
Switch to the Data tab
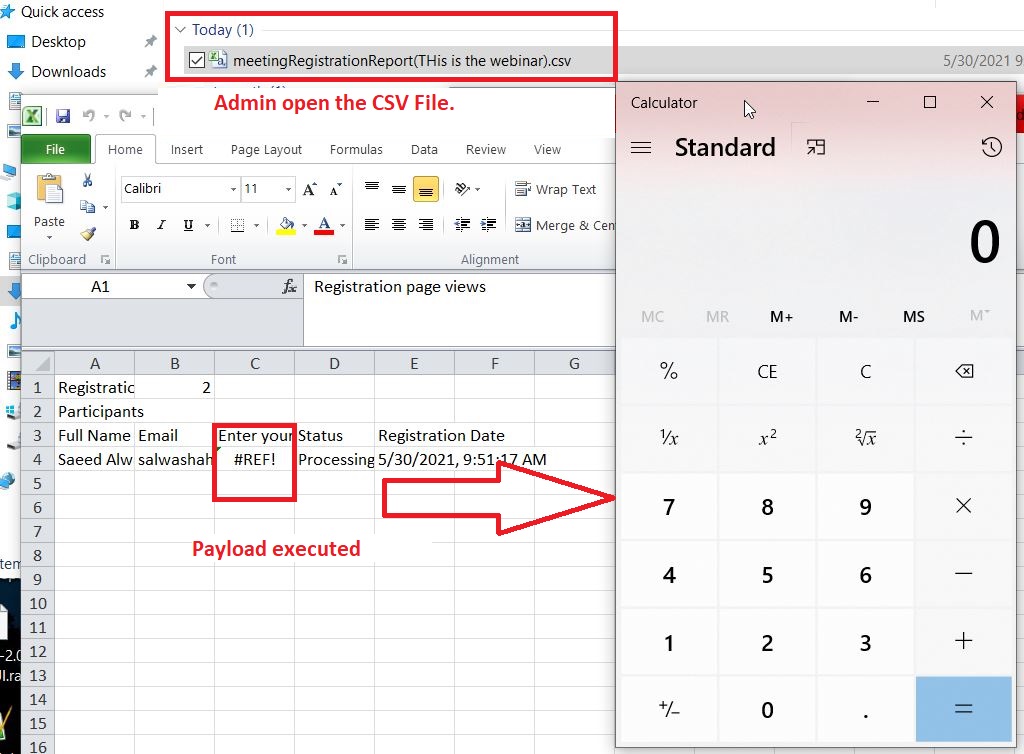point(424,149)
